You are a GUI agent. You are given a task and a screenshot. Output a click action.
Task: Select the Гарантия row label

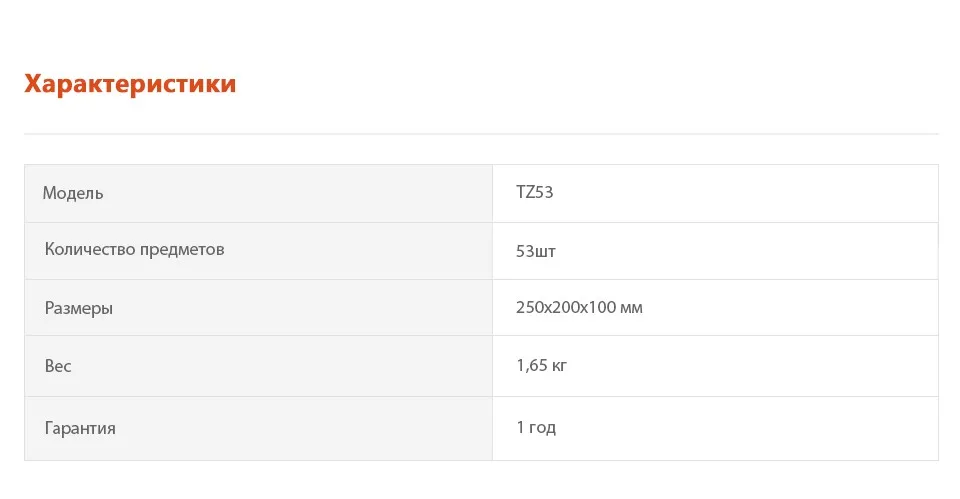[80, 428]
